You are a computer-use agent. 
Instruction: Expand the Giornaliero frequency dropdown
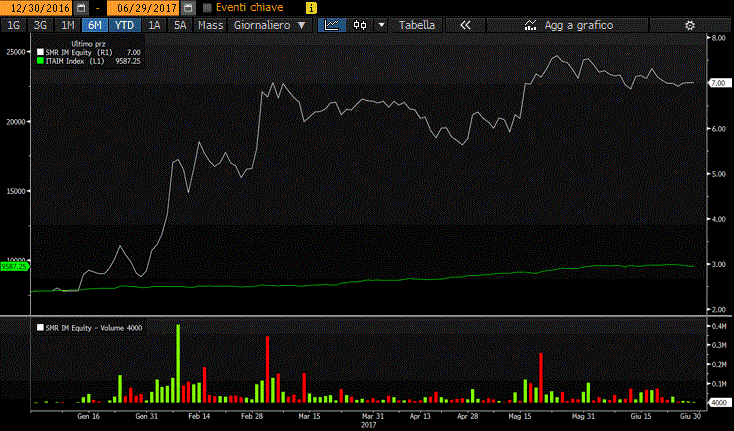(x=270, y=24)
